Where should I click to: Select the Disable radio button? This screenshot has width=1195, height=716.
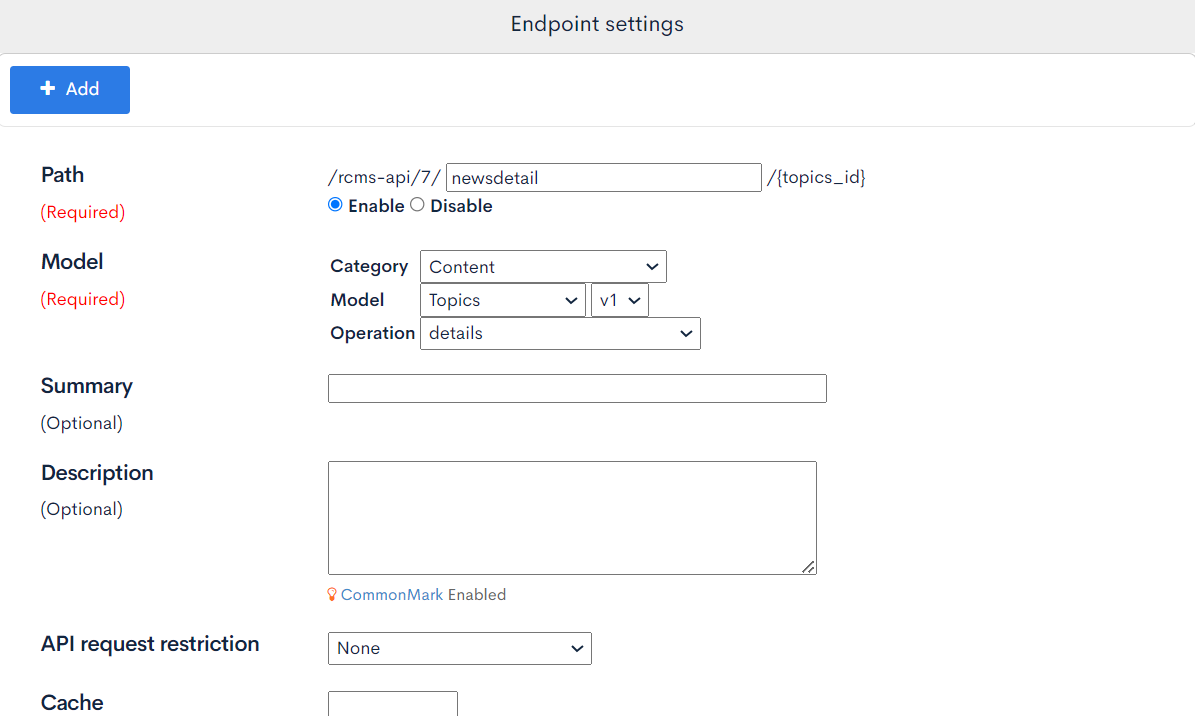click(417, 204)
